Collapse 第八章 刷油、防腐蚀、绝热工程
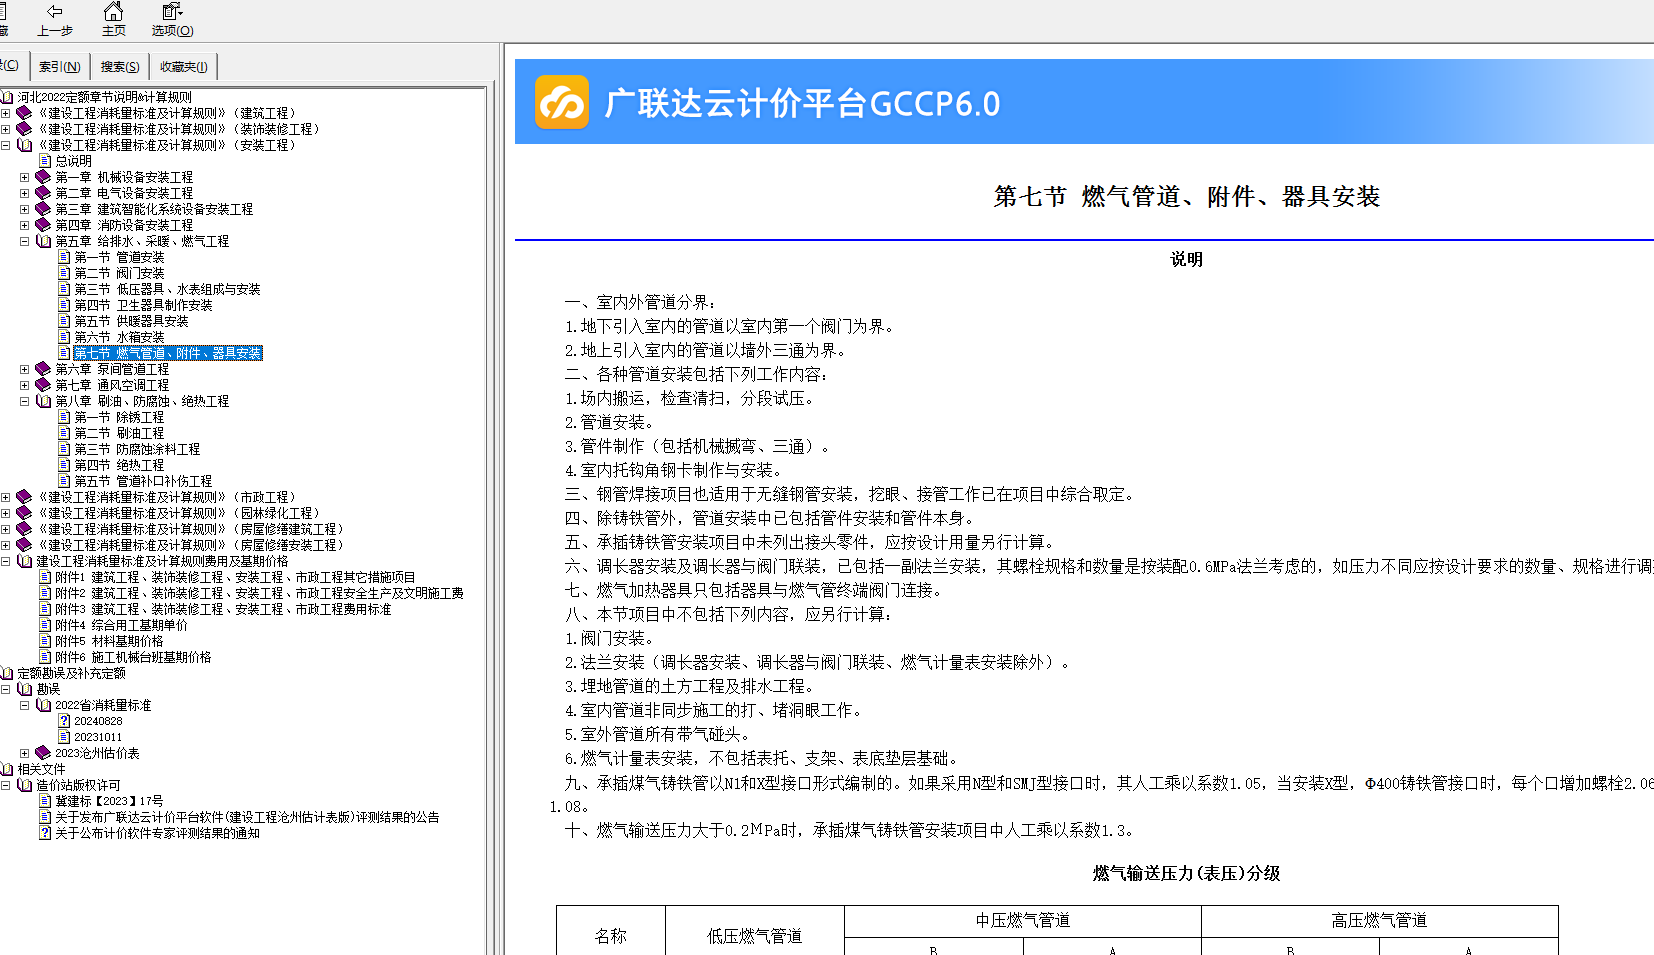1654x955 pixels. (x=25, y=401)
